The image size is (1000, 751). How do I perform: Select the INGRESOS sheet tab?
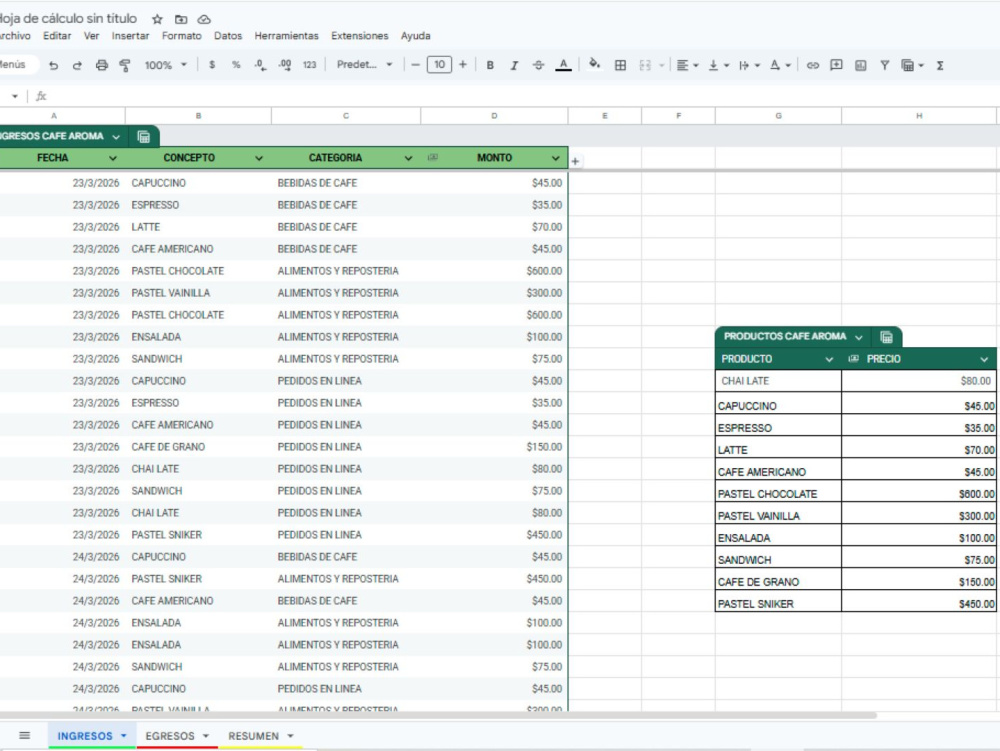pos(92,736)
